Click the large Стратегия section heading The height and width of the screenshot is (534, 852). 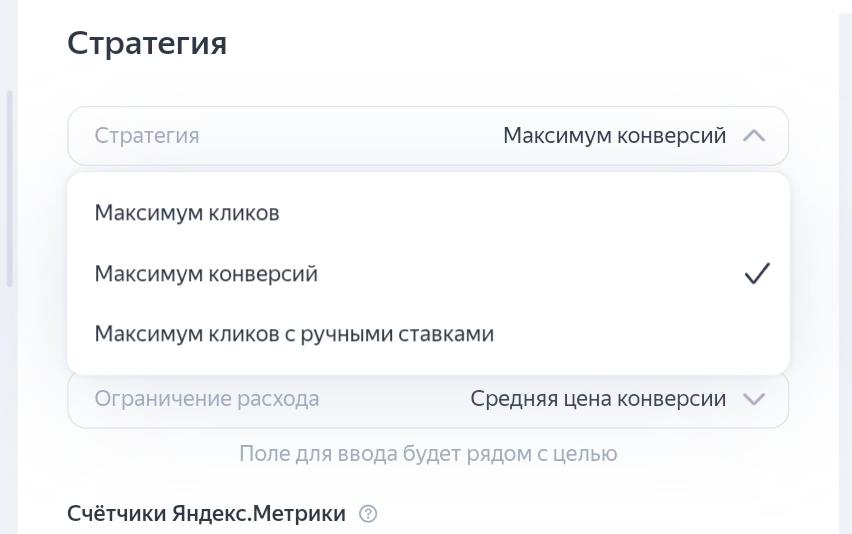click(x=147, y=43)
